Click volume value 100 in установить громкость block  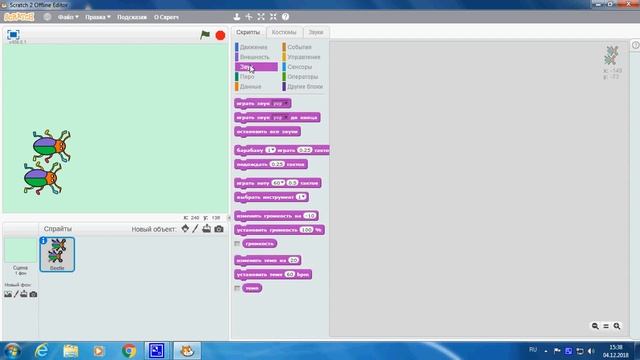[307, 230]
